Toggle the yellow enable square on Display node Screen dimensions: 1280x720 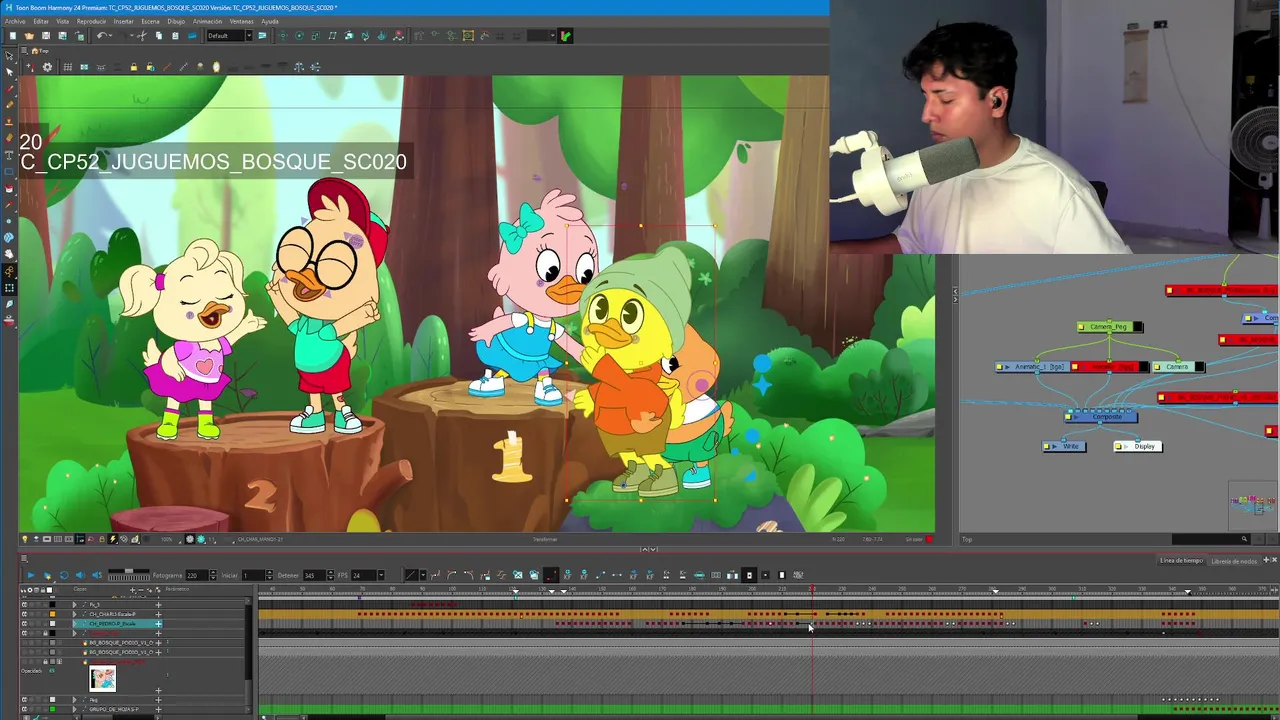click(1118, 446)
